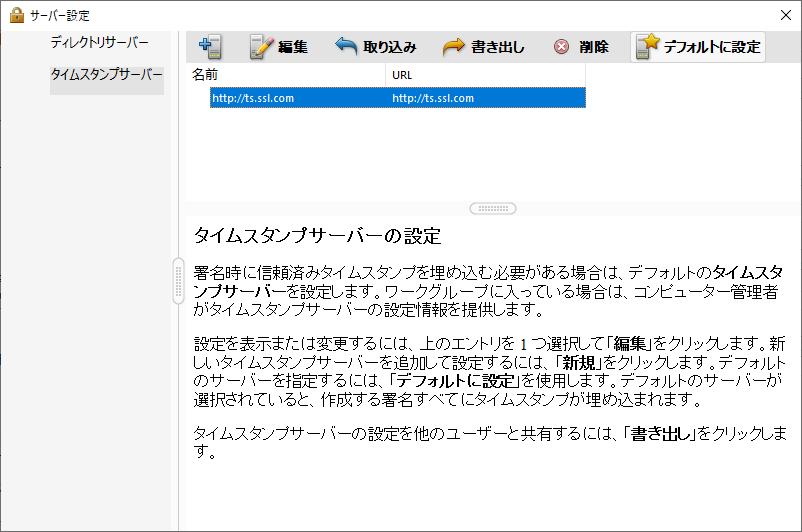Sort by the 名前 column header
802x532 pixels.
coord(286,75)
